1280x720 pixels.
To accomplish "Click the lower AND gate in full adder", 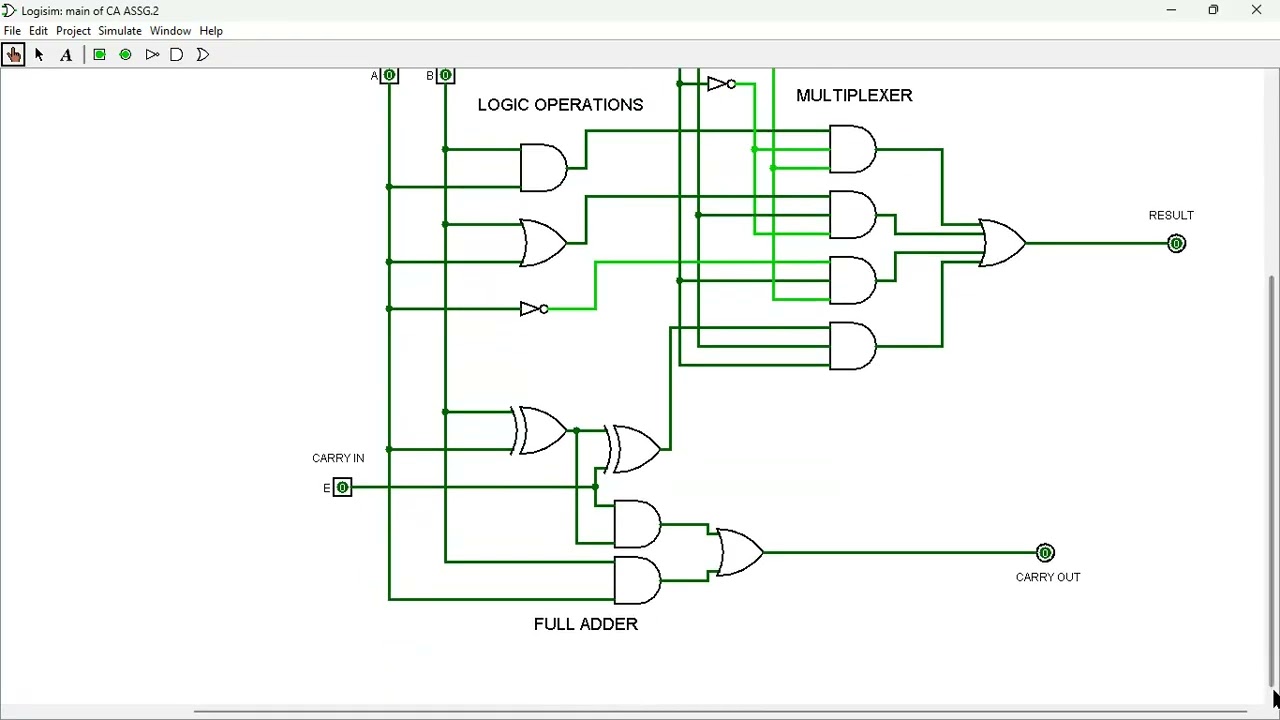I will [x=637, y=580].
